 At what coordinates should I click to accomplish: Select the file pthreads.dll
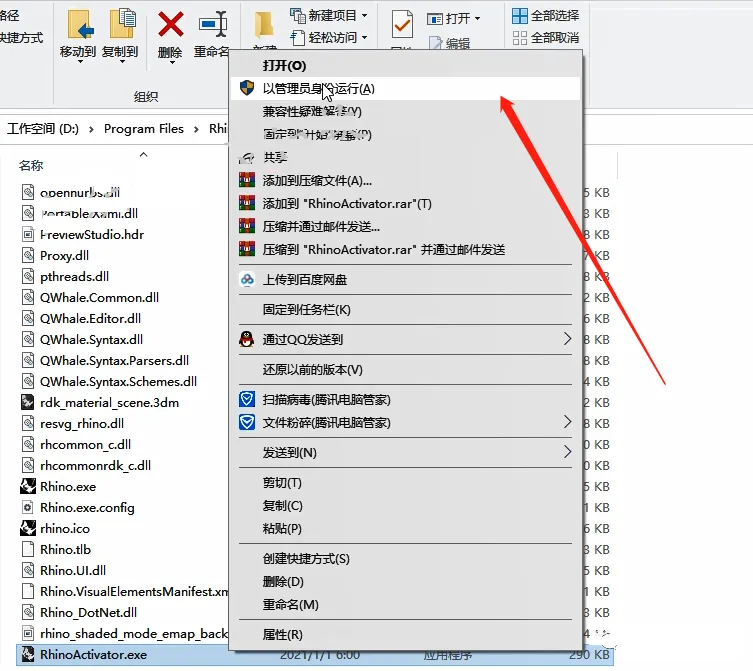coord(74,277)
